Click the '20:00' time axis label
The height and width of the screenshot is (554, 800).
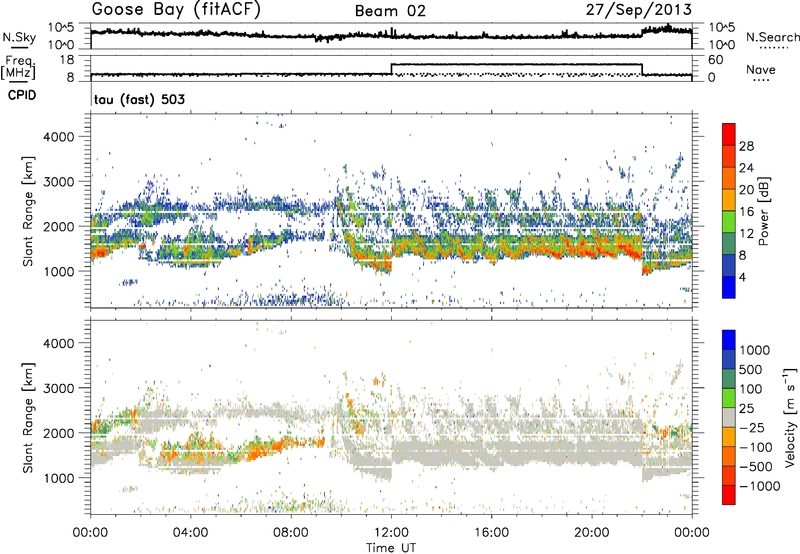click(592, 533)
